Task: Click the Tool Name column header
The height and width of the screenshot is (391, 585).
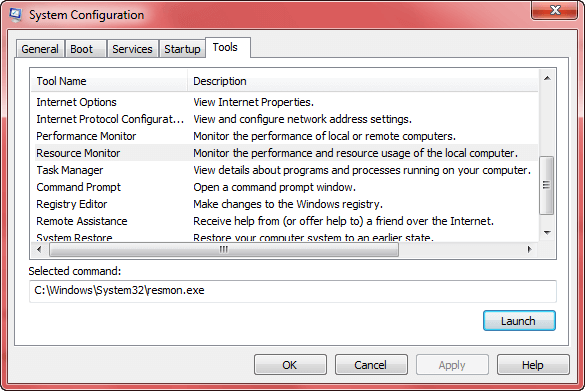Action: (x=109, y=81)
